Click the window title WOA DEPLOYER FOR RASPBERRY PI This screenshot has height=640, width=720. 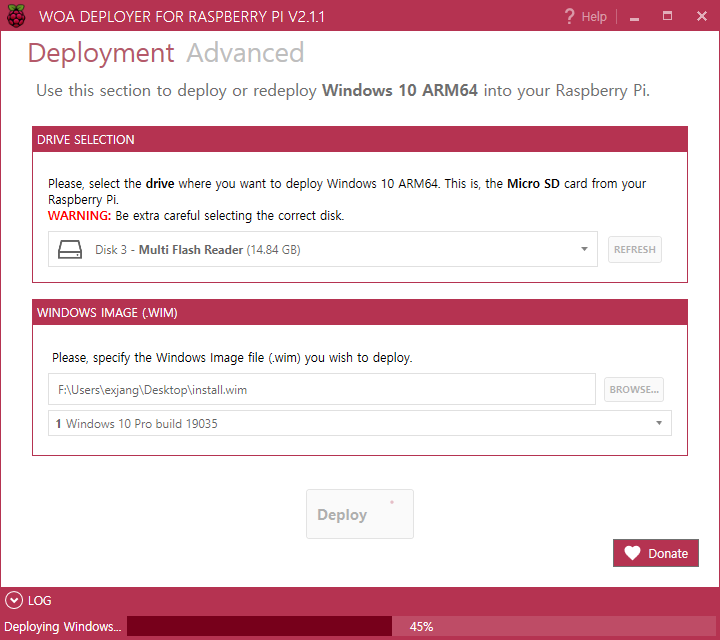[x=182, y=17]
